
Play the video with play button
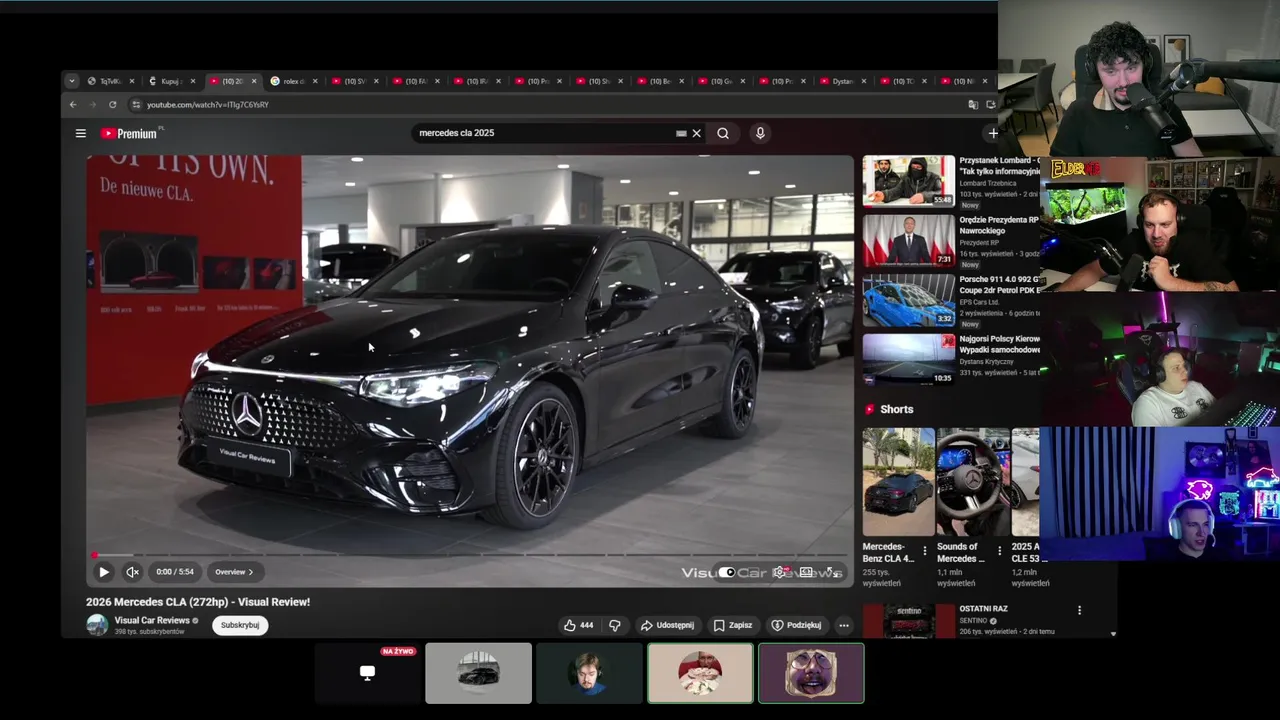pyautogui.click(x=104, y=572)
